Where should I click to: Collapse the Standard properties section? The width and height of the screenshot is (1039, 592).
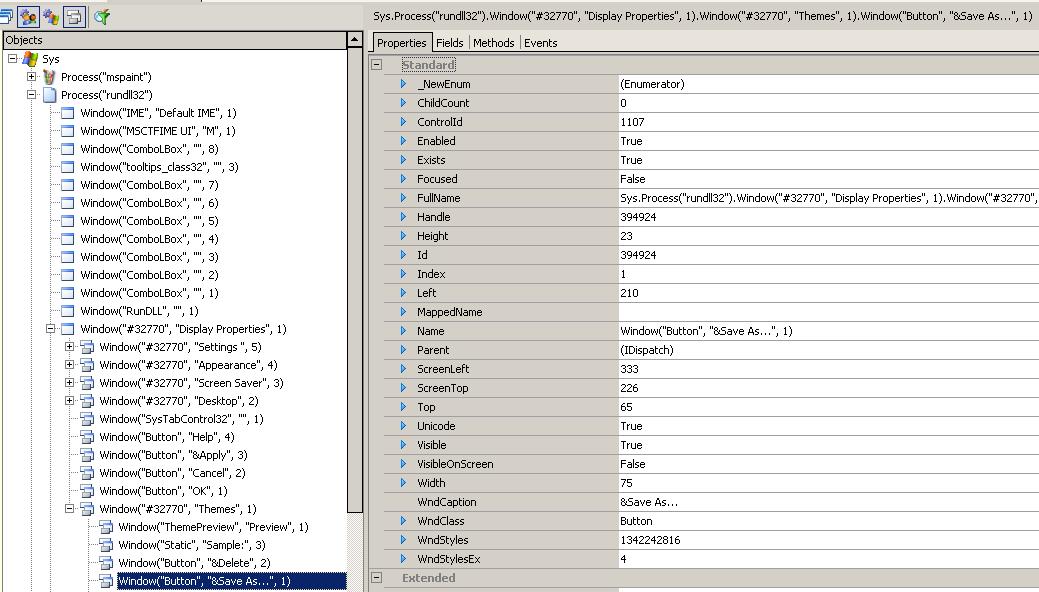pyautogui.click(x=377, y=65)
